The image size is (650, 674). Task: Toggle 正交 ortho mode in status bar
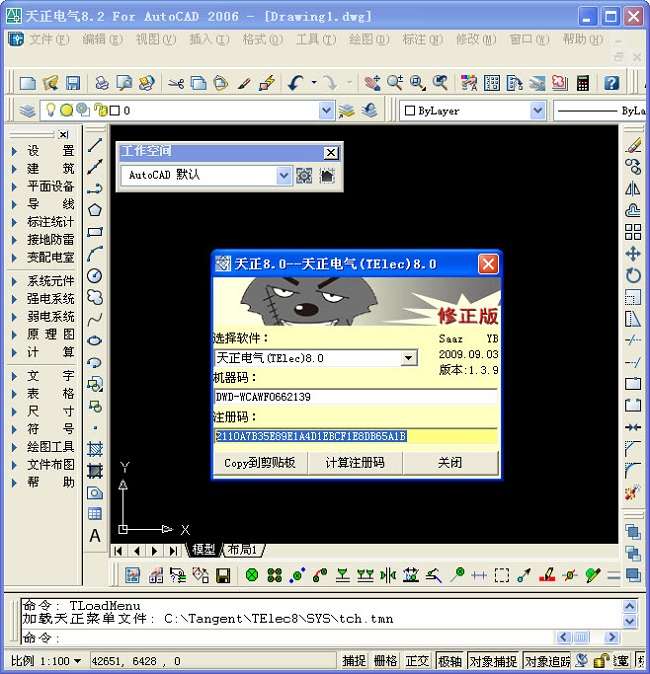(x=417, y=661)
